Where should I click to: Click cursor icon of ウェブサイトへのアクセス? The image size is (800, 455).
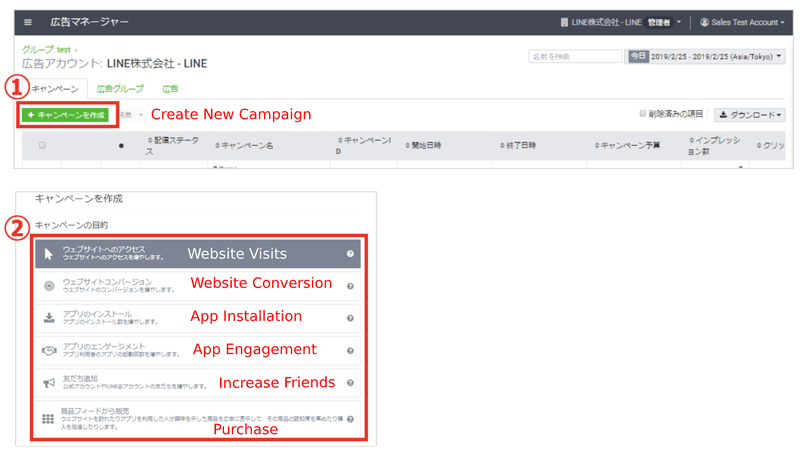tap(48, 254)
